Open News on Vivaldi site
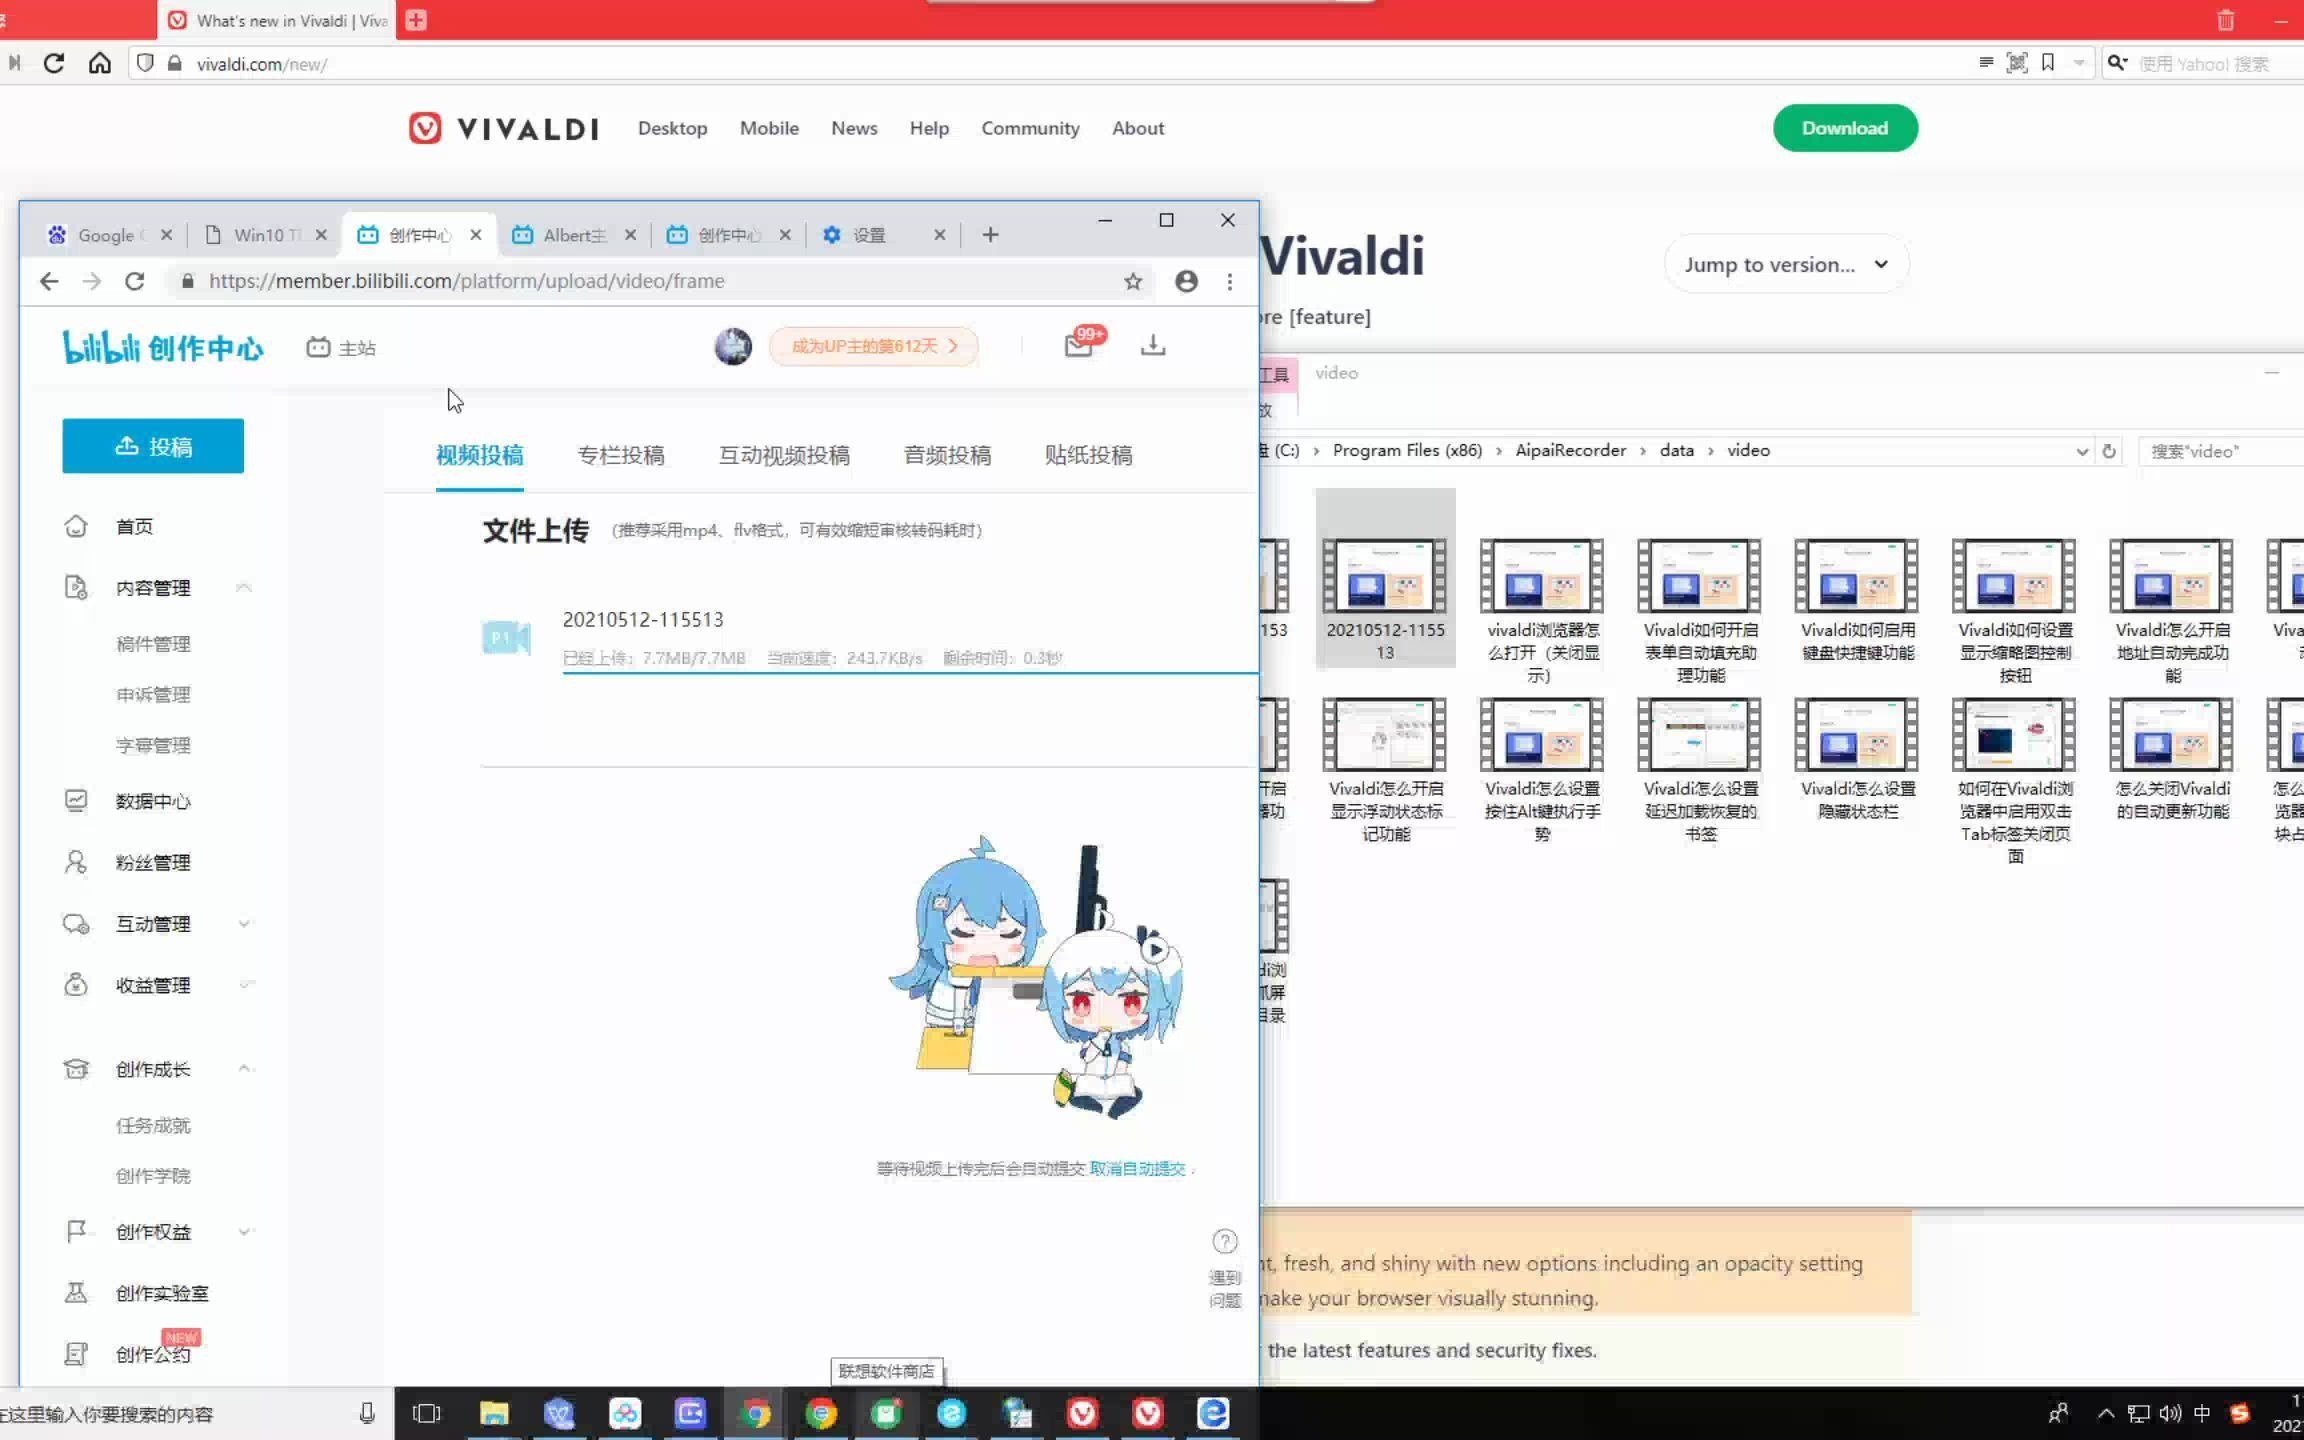 pyautogui.click(x=854, y=128)
